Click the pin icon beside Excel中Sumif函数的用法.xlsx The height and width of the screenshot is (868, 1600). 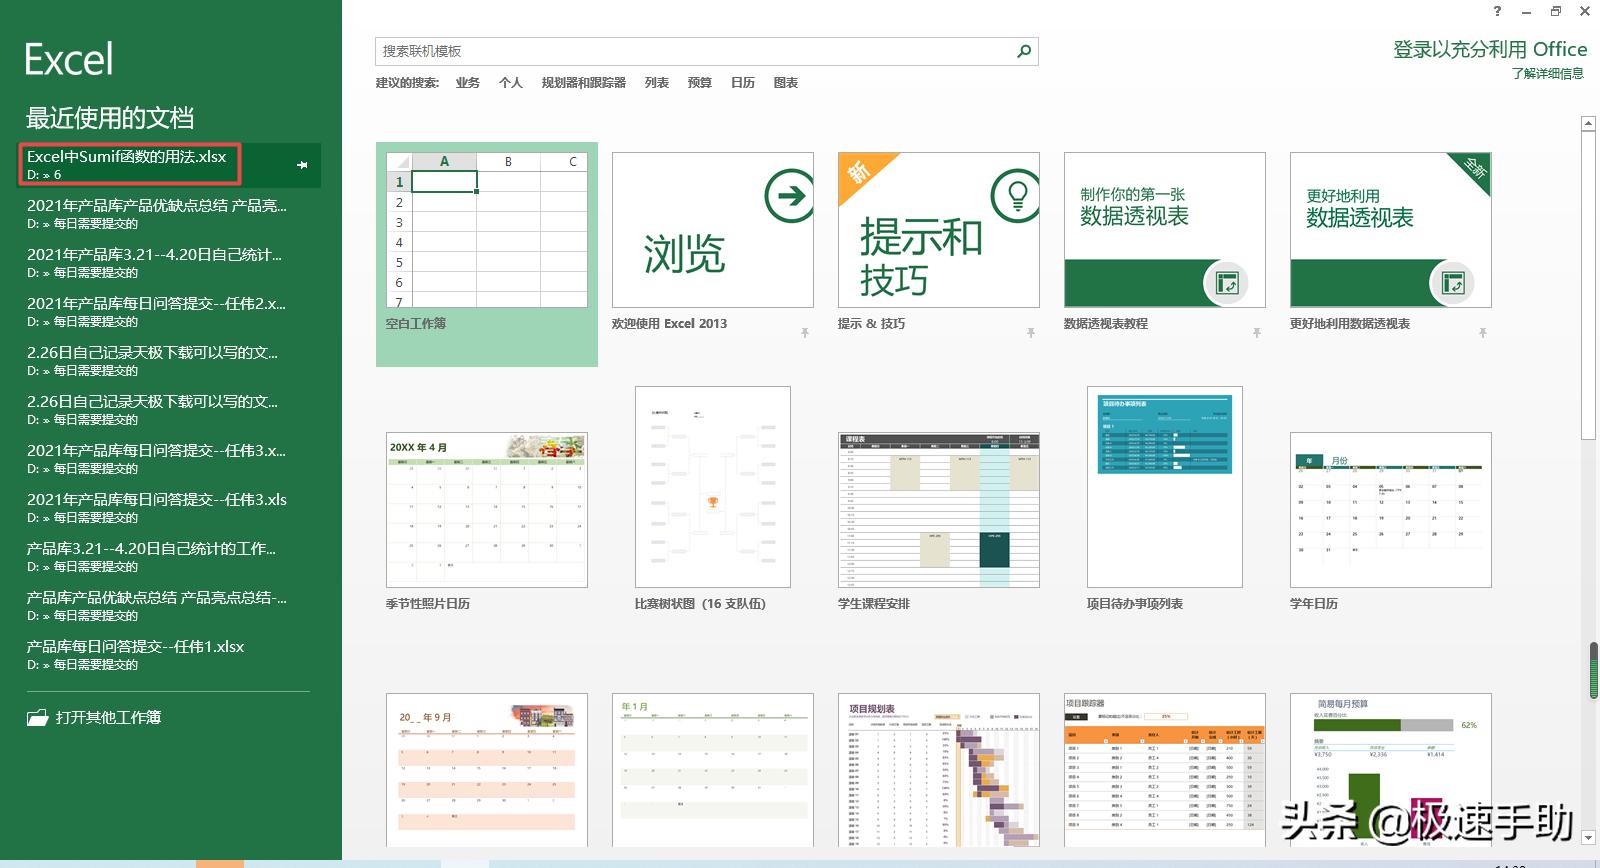[x=302, y=165]
